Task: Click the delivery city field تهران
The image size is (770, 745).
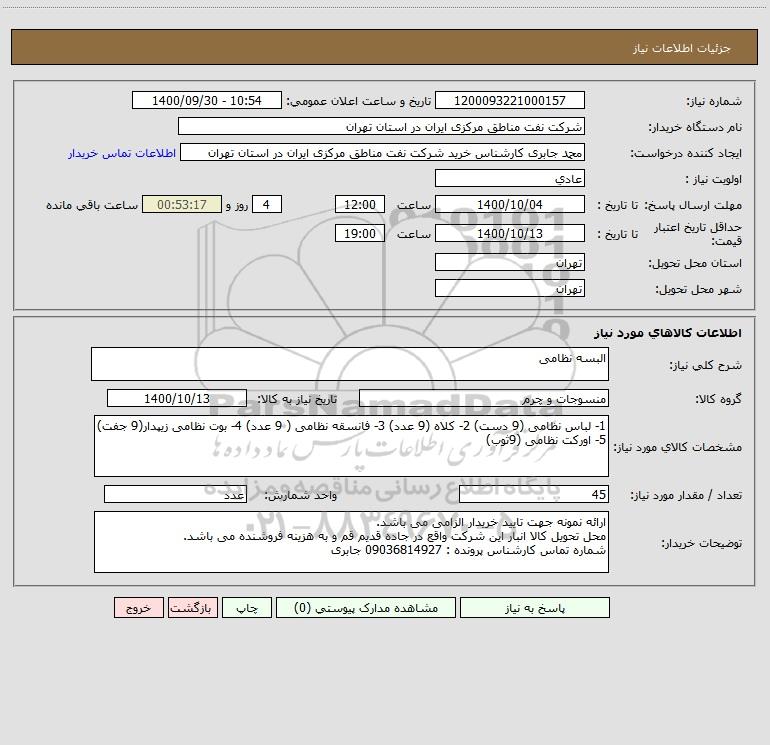Action: pos(510,288)
